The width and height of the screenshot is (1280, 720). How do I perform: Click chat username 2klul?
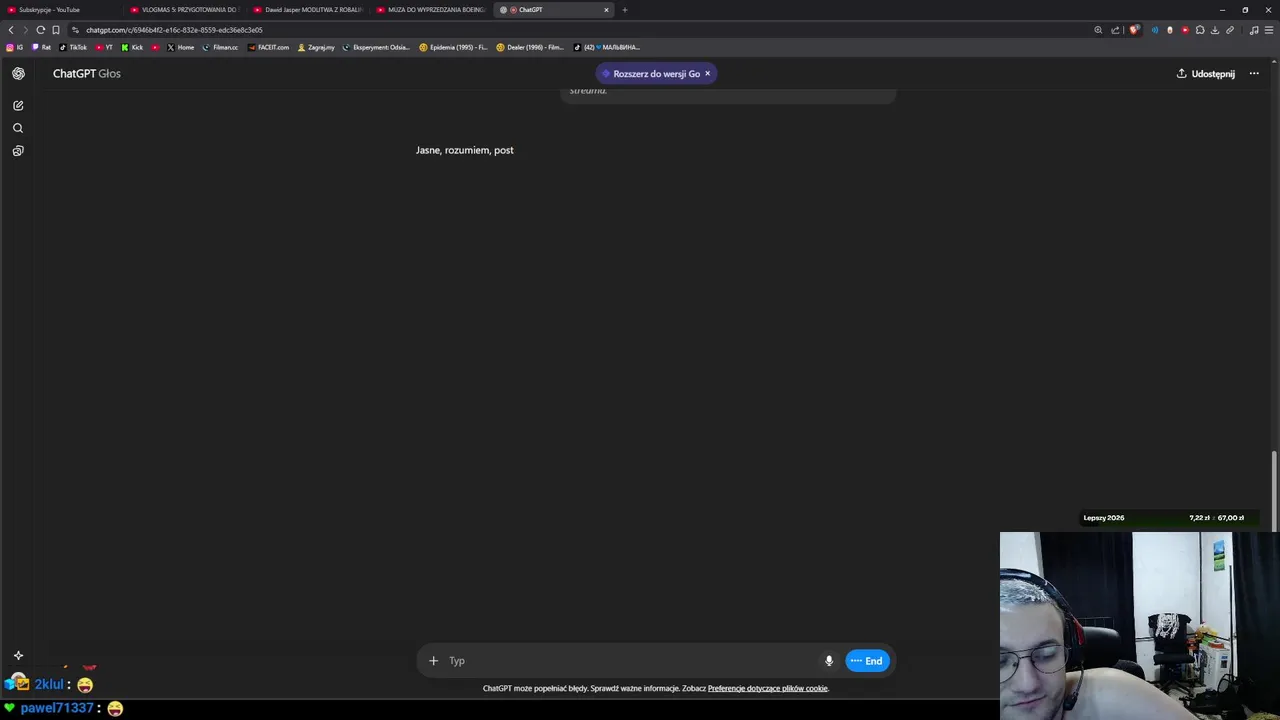[x=49, y=685]
